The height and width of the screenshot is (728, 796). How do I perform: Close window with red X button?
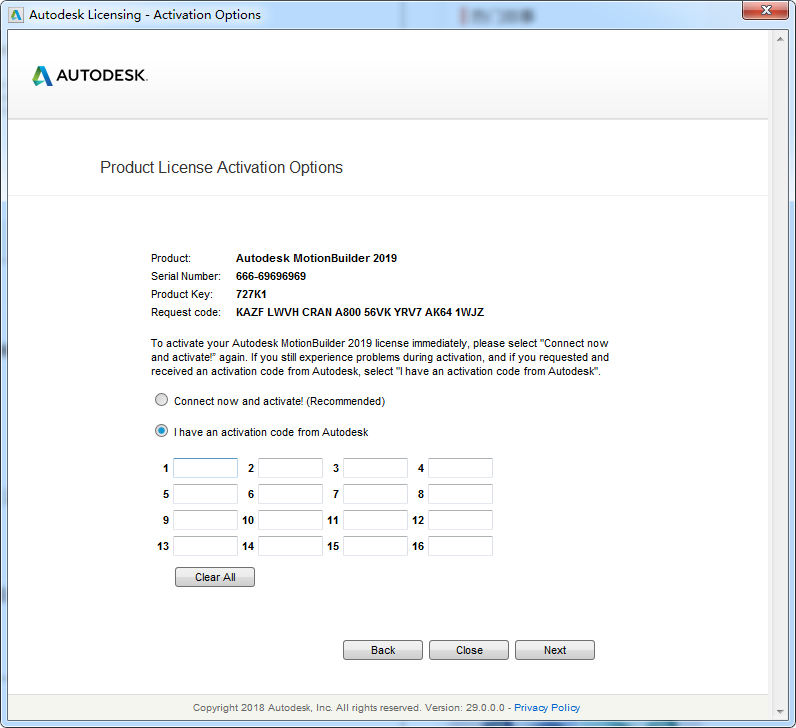pos(767,10)
